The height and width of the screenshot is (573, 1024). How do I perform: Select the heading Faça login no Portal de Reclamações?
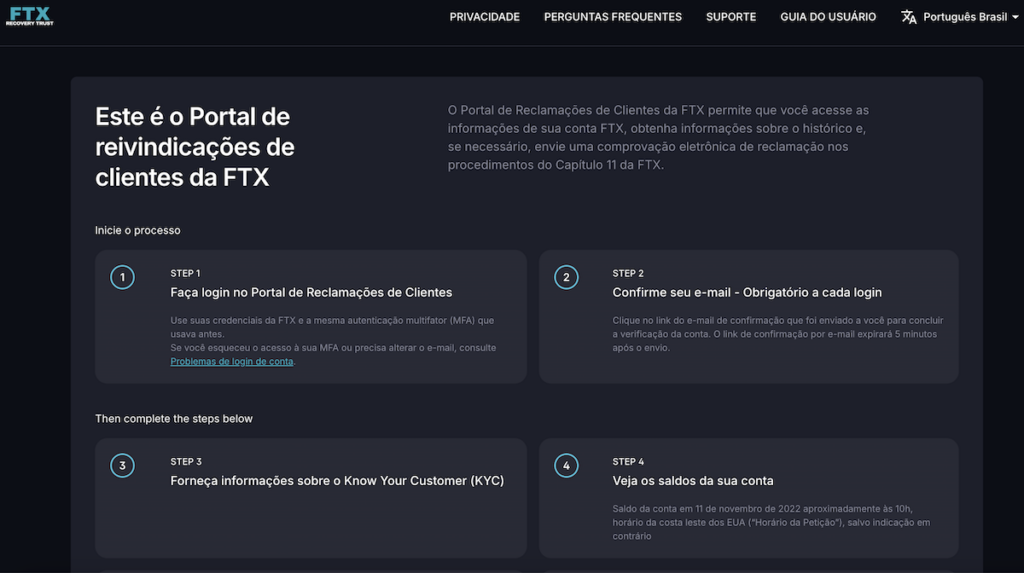(311, 293)
